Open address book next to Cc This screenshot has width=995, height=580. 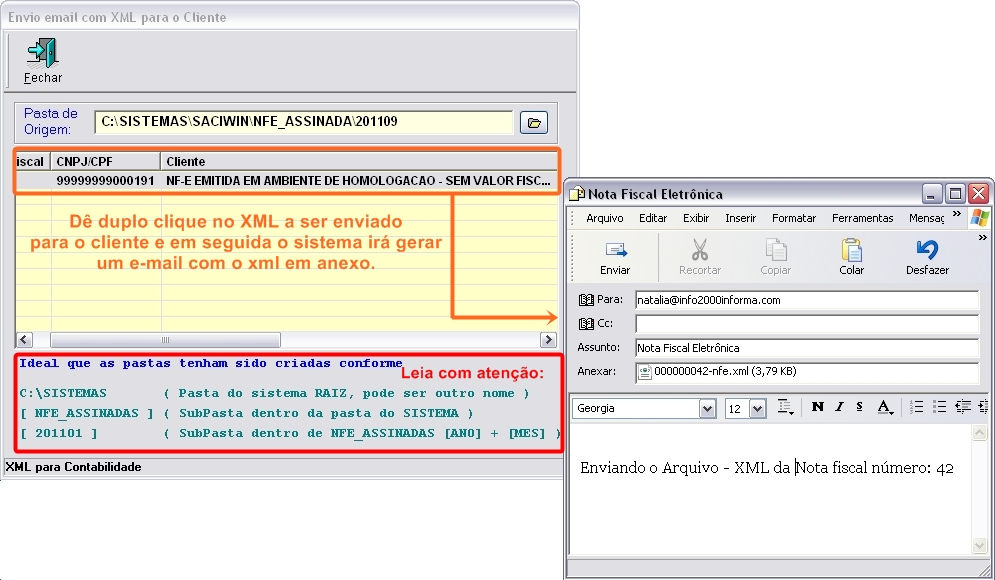[x=586, y=324]
